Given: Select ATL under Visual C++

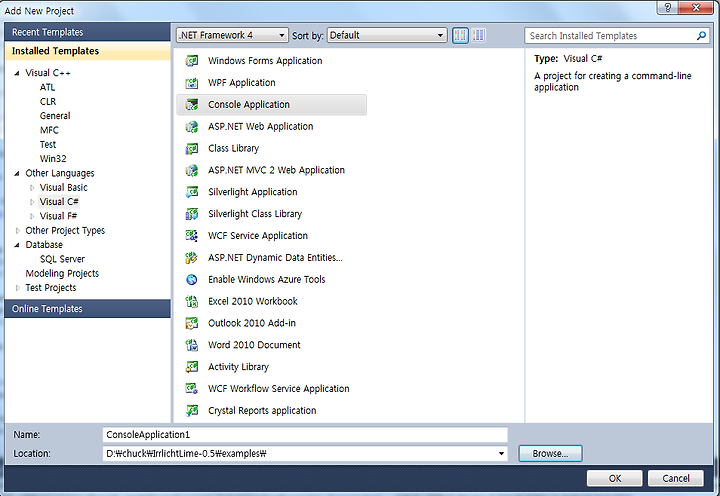Looking at the screenshot, I should (47, 87).
